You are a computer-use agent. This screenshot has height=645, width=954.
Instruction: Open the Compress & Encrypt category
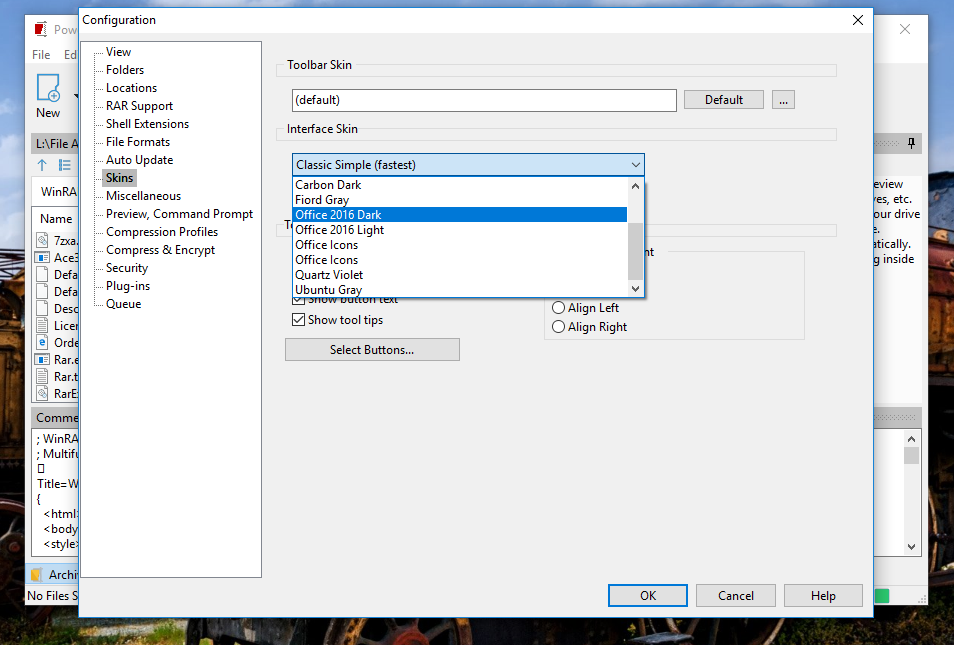[x=160, y=249]
